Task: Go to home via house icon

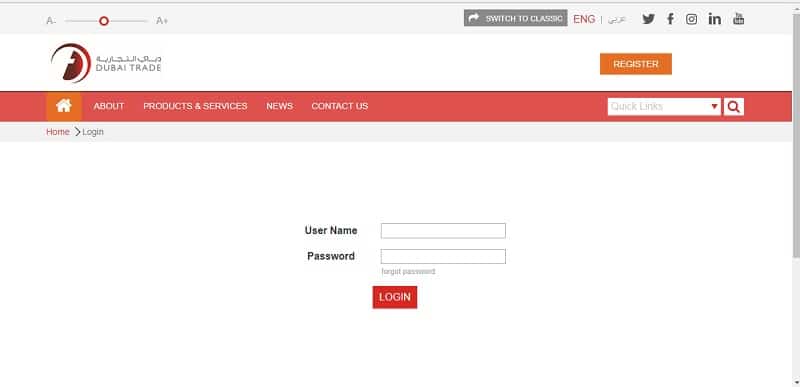Action: tap(64, 106)
